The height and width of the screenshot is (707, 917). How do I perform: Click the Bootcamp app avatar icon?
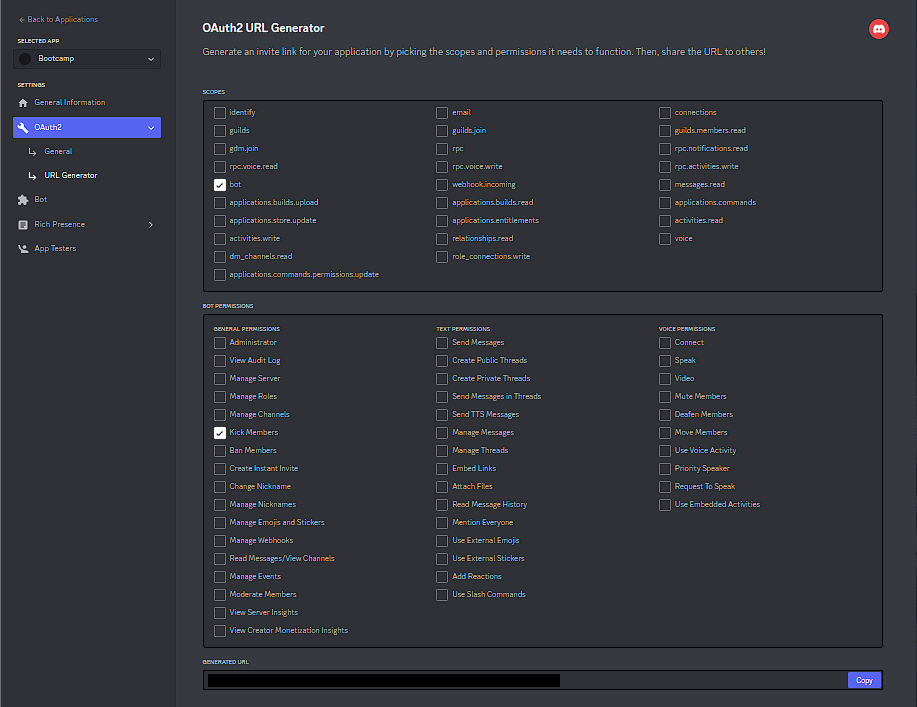pyautogui.click(x=25, y=58)
